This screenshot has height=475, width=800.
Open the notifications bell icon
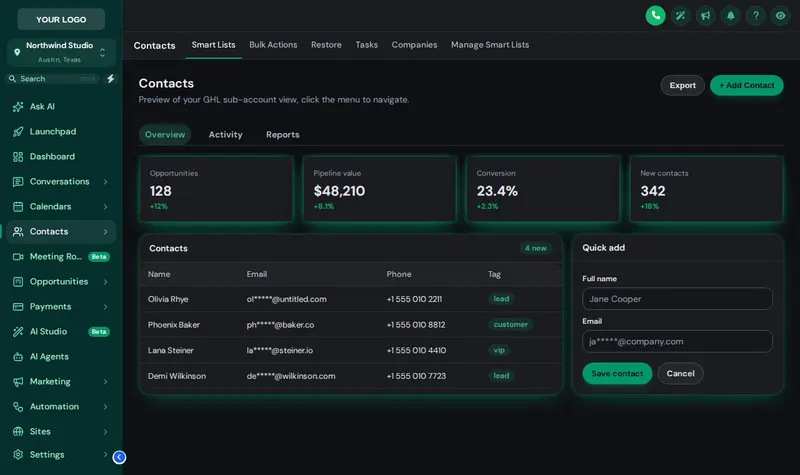click(x=730, y=15)
